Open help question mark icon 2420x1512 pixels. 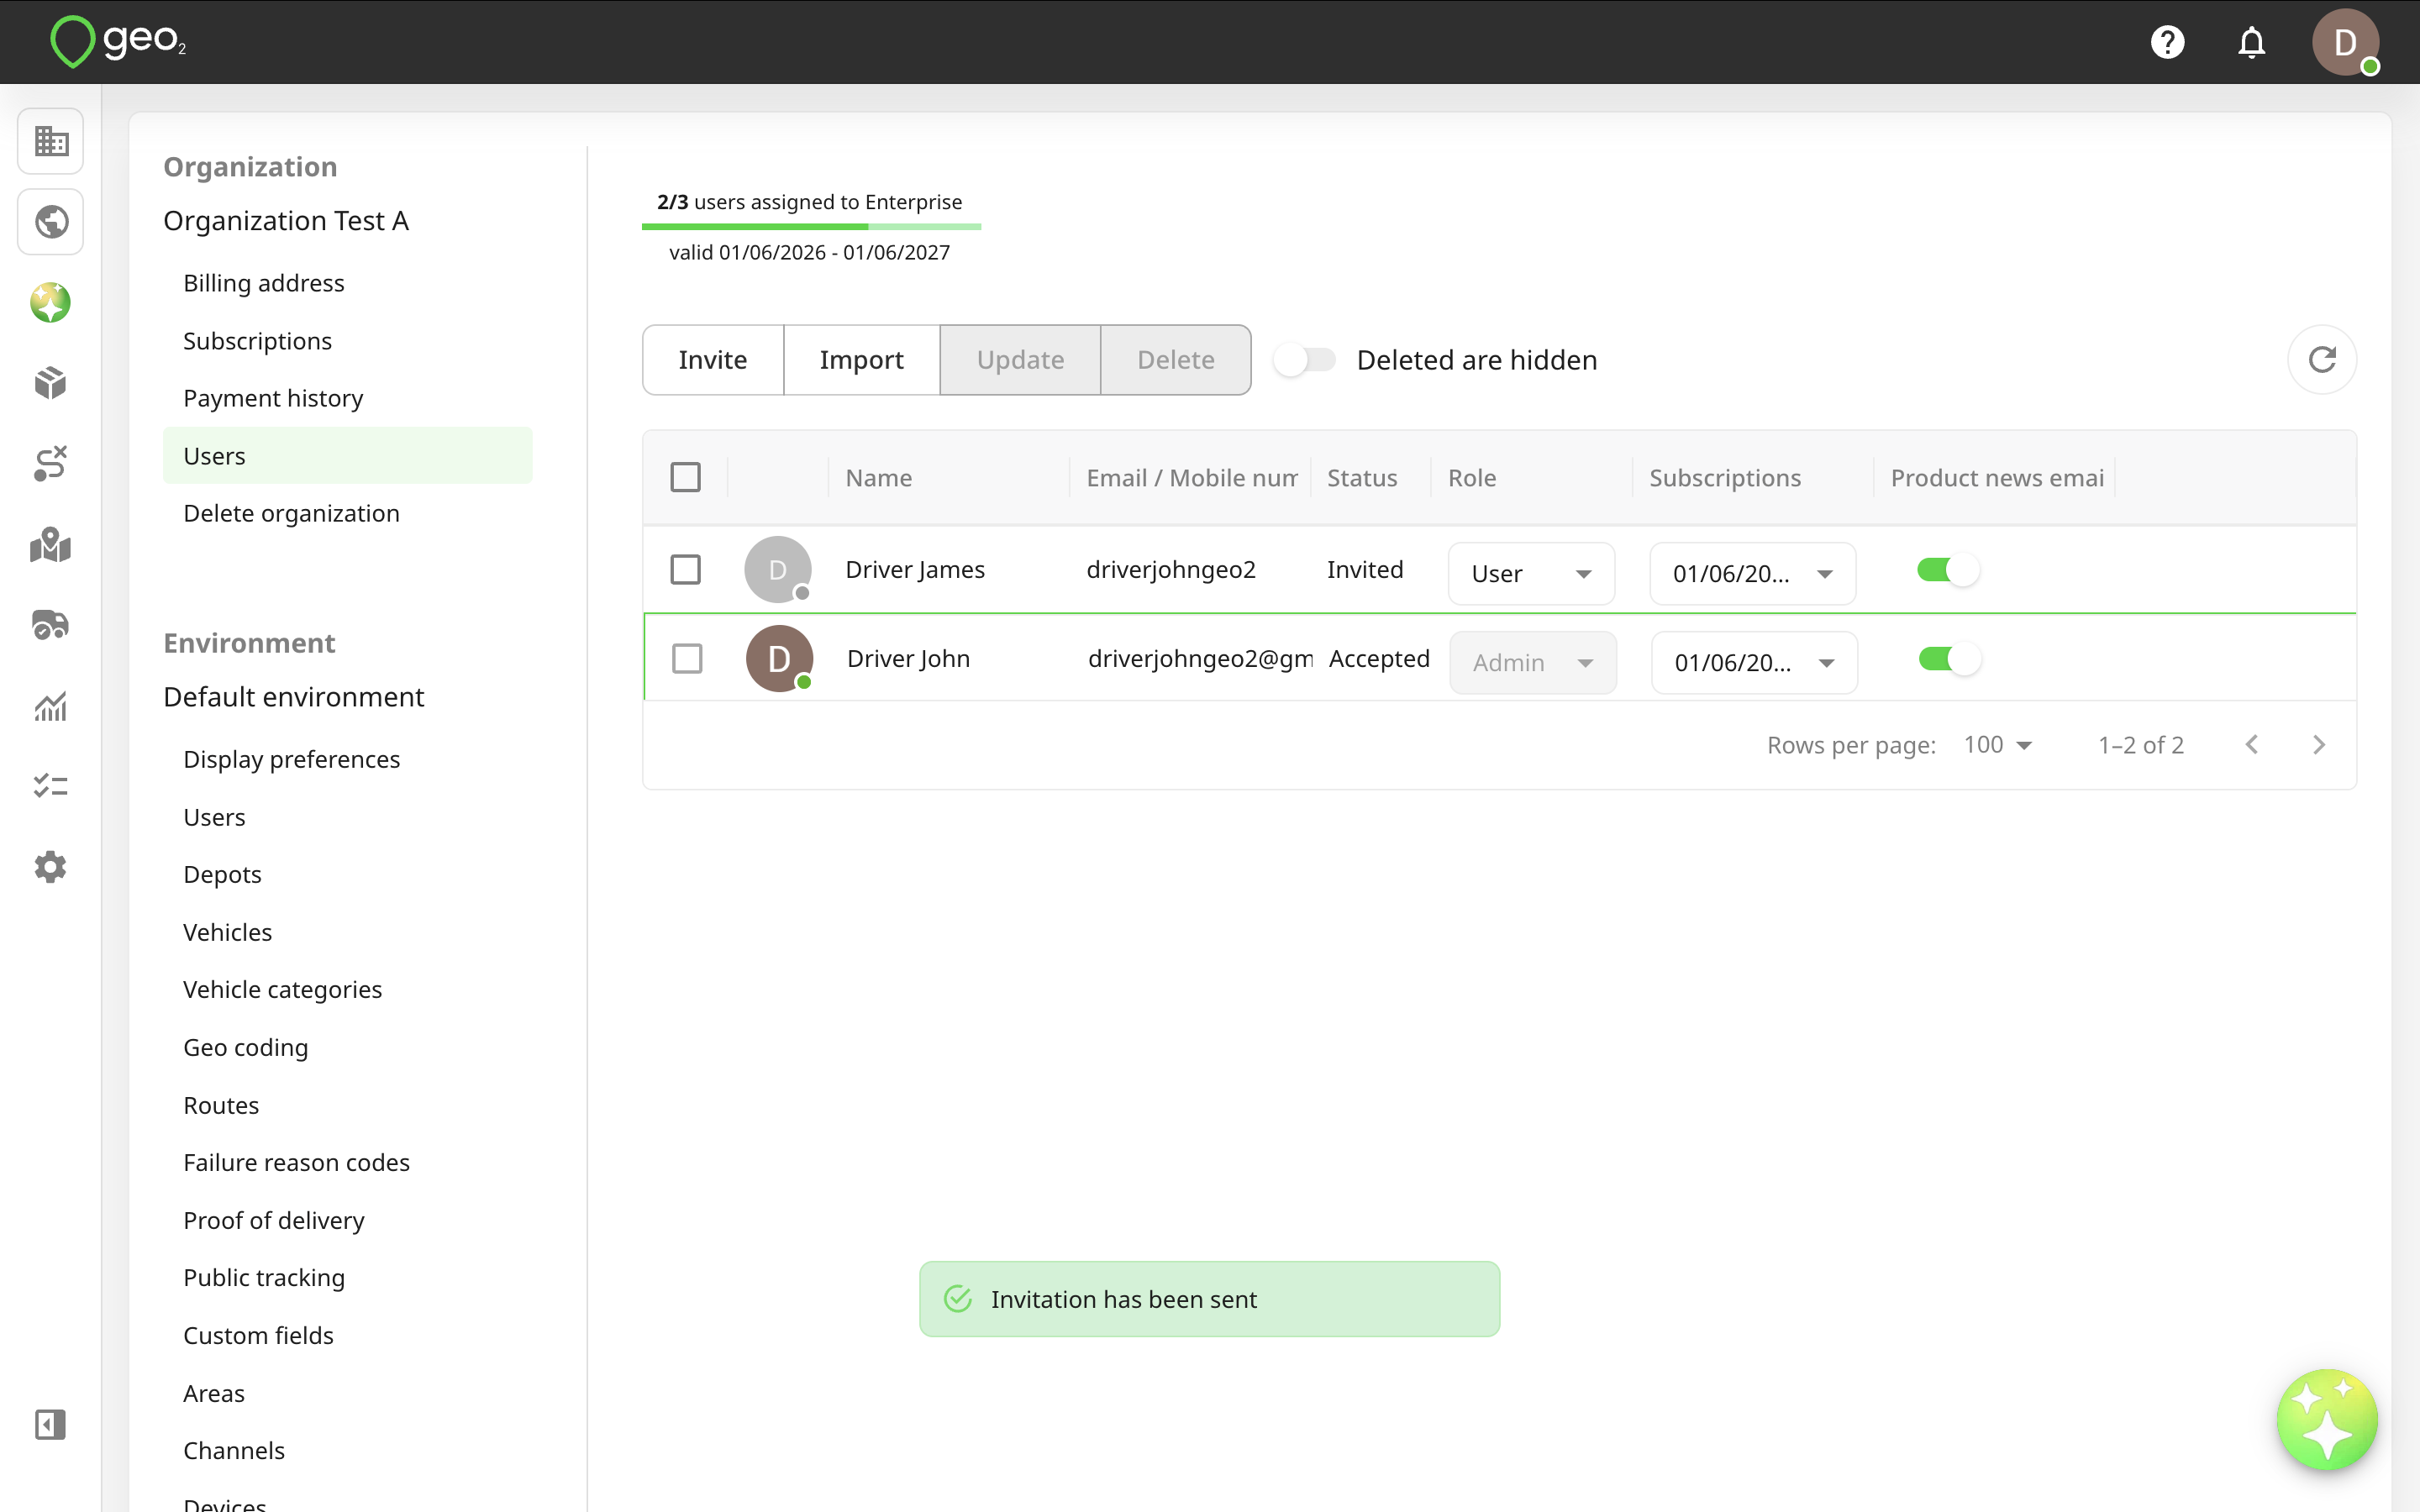[x=2167, y=42]
